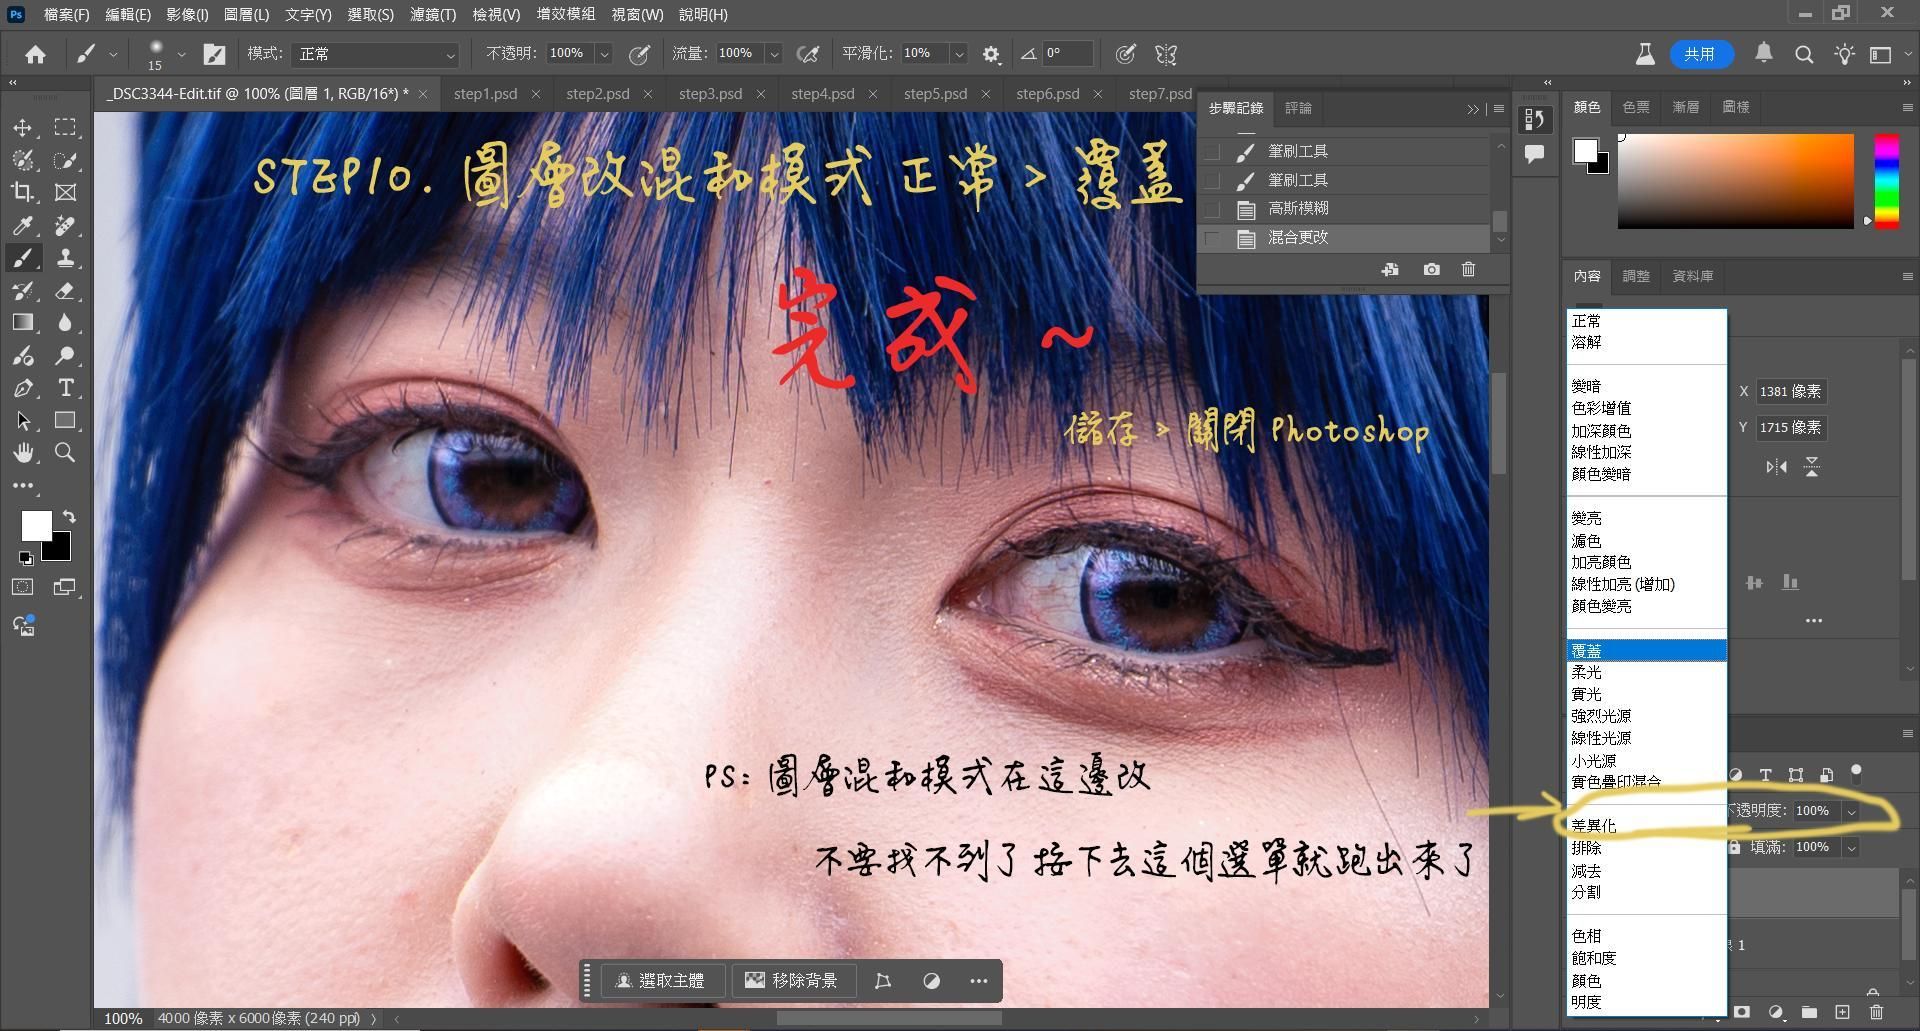Toggle history brush source for 高斯模糊 state

click(x=1212, y=209)
